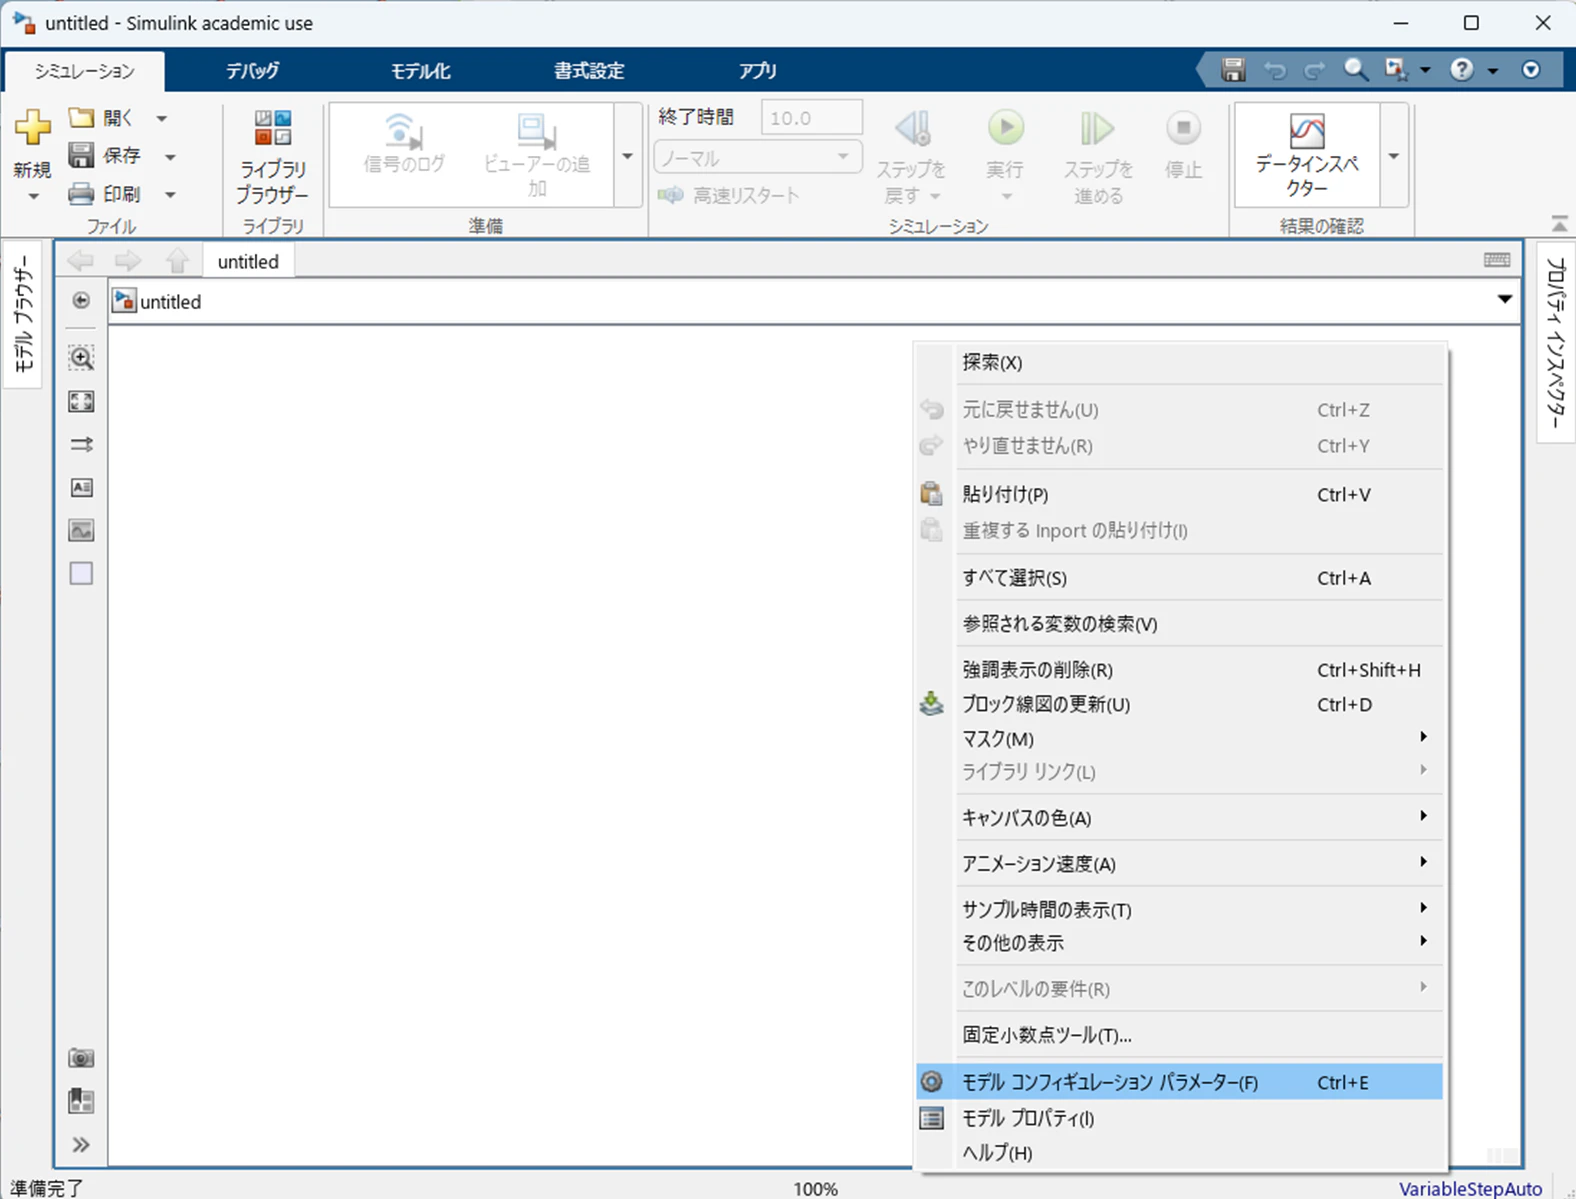Click ステップを進める (Step Forward) icon
This screenshot has height=1199, width=1576.
coord(1097,128)
